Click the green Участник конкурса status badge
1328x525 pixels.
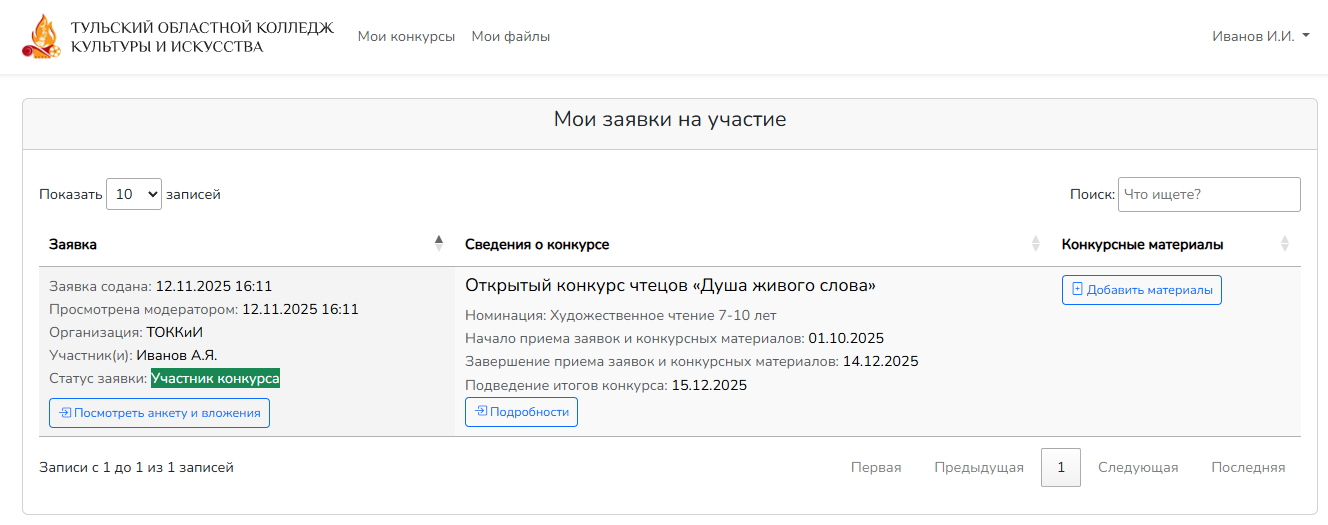pos(215,378)
